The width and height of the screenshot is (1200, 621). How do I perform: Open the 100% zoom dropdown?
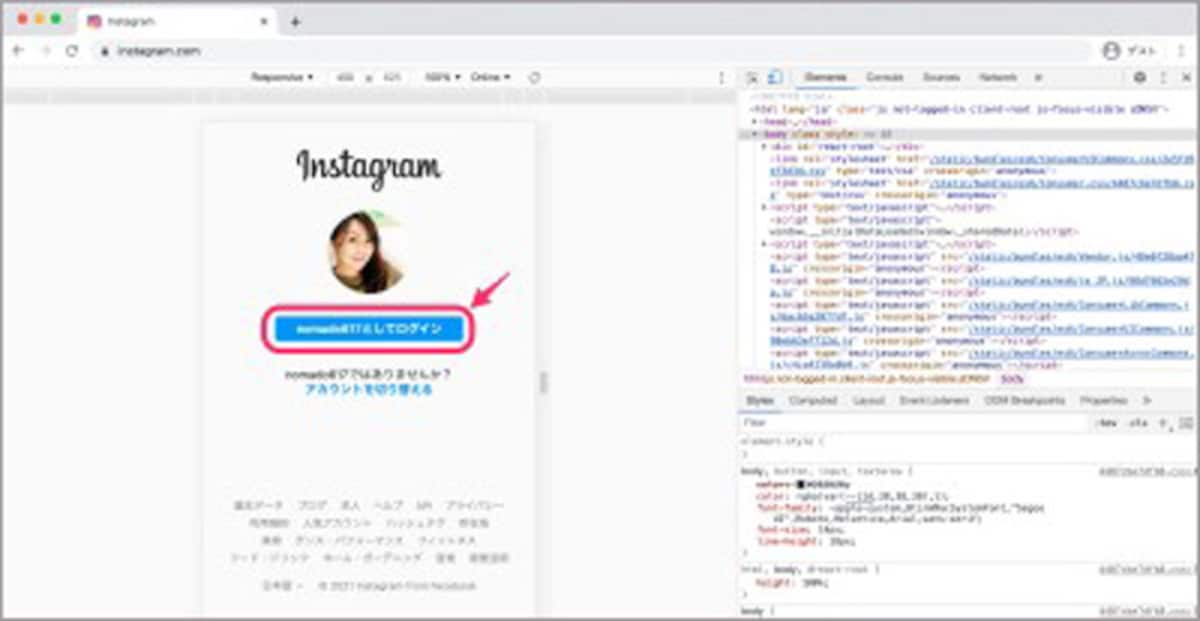click(442, 77)
